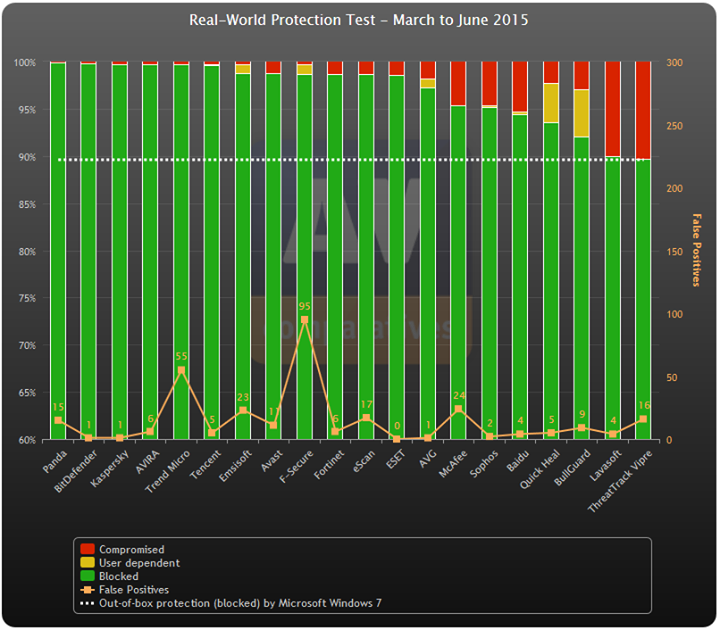Toggle the Out-of-box protection legend entry
Viewport: 720px width, 630px height.
pos(240,603)
